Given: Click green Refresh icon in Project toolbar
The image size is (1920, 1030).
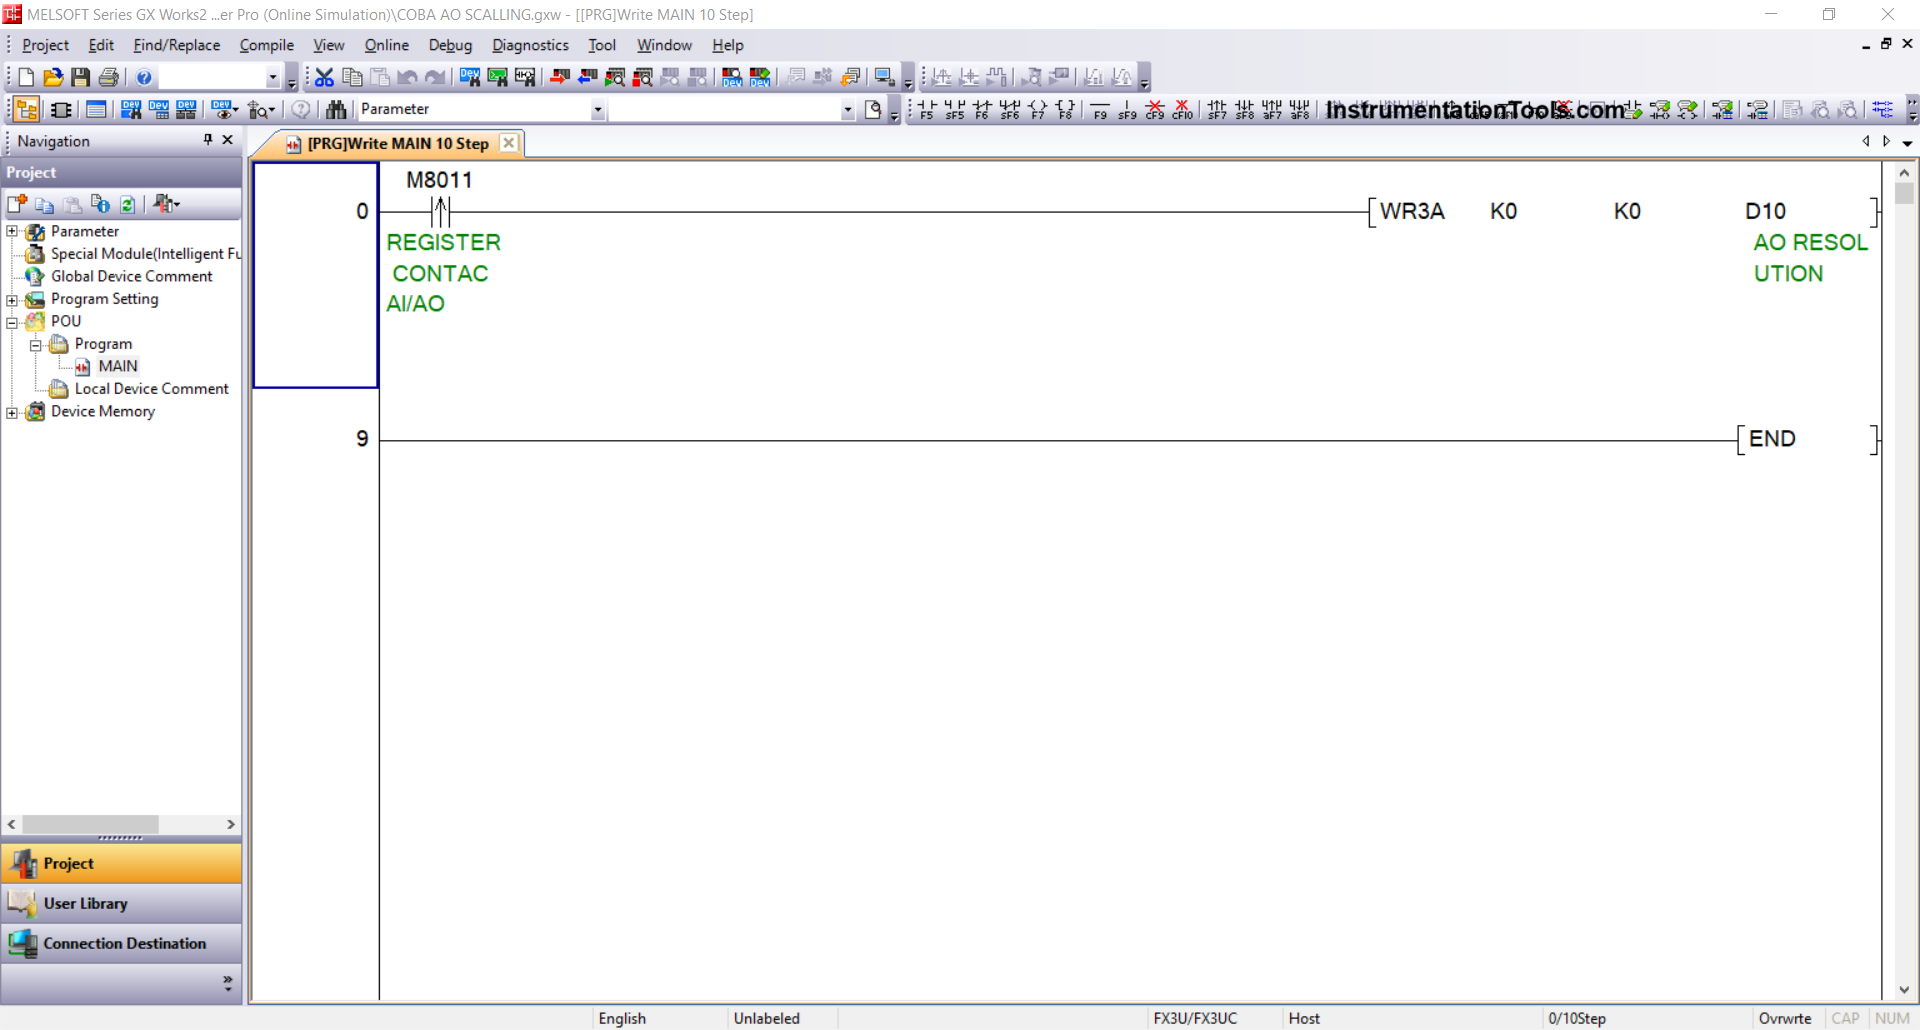Looking at the screenshot, I should pyautogui.click(x=128, y=204).
